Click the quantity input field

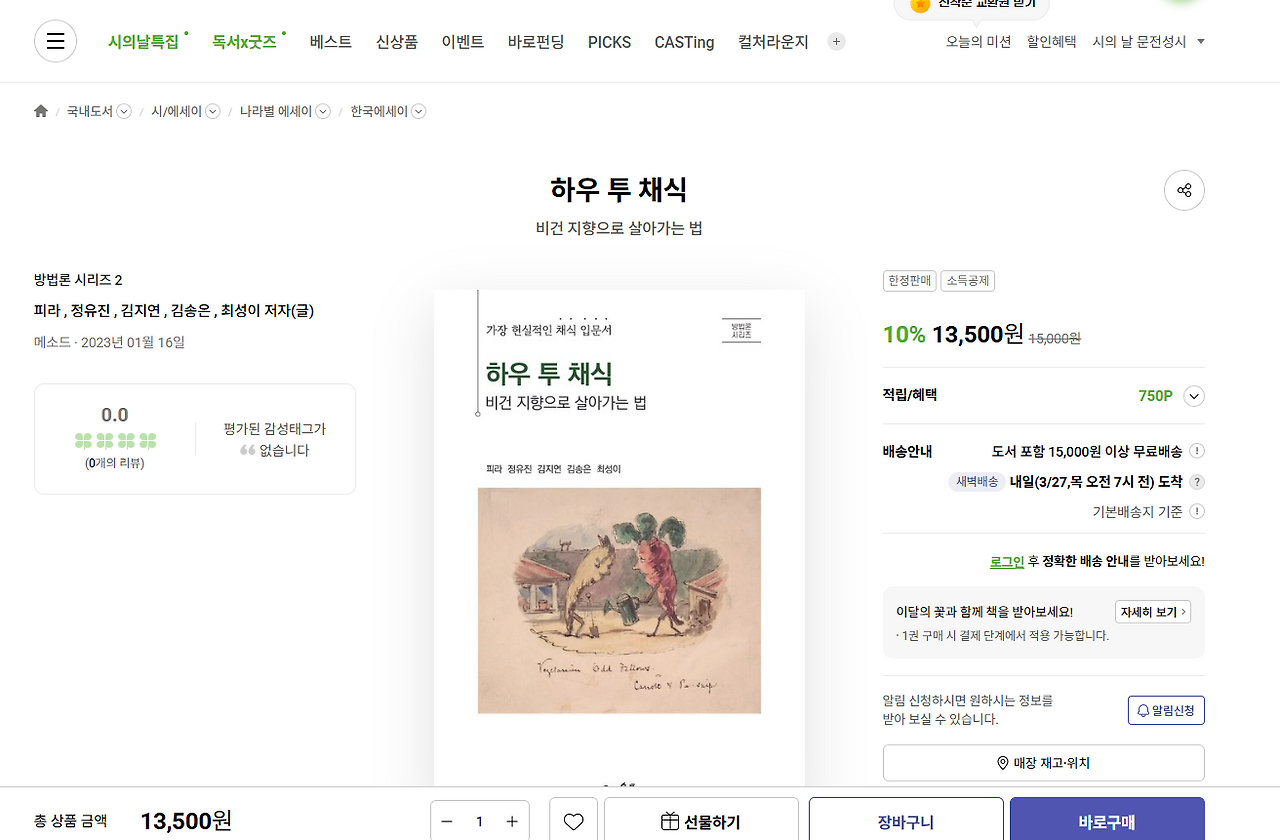(479, 821)
